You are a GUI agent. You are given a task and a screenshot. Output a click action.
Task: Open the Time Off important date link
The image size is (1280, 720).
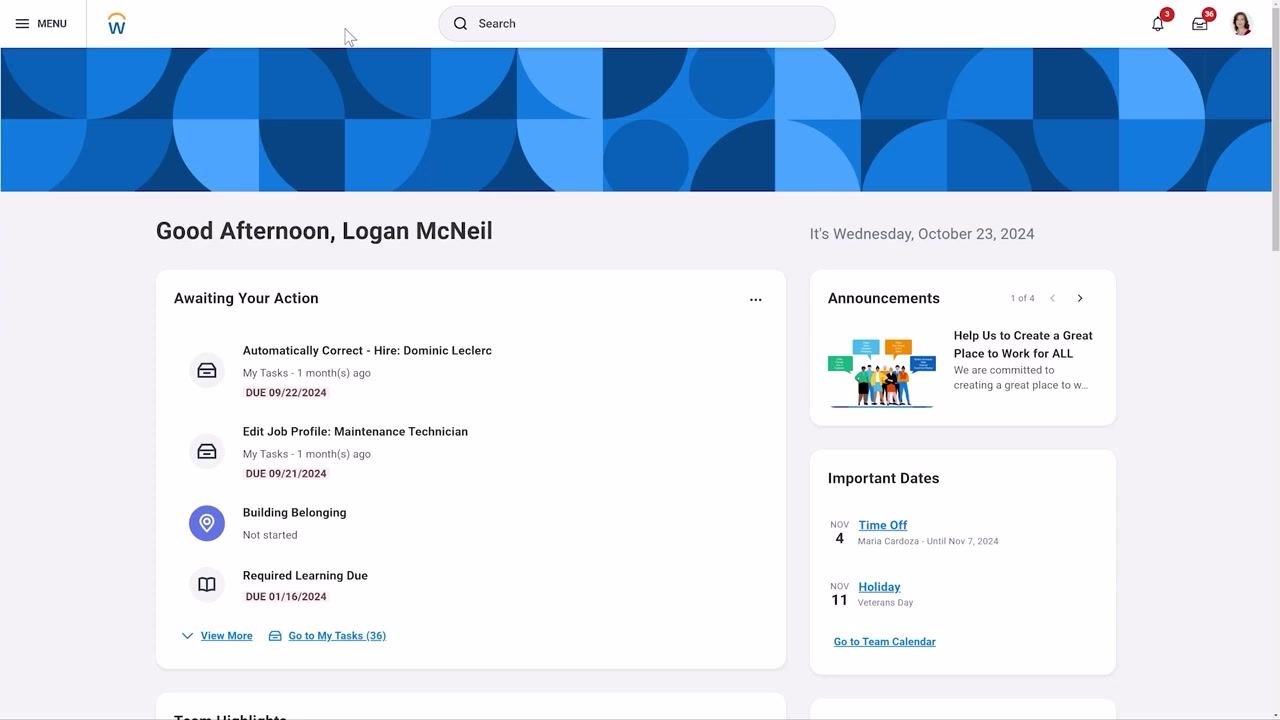(x=883, y=525)
